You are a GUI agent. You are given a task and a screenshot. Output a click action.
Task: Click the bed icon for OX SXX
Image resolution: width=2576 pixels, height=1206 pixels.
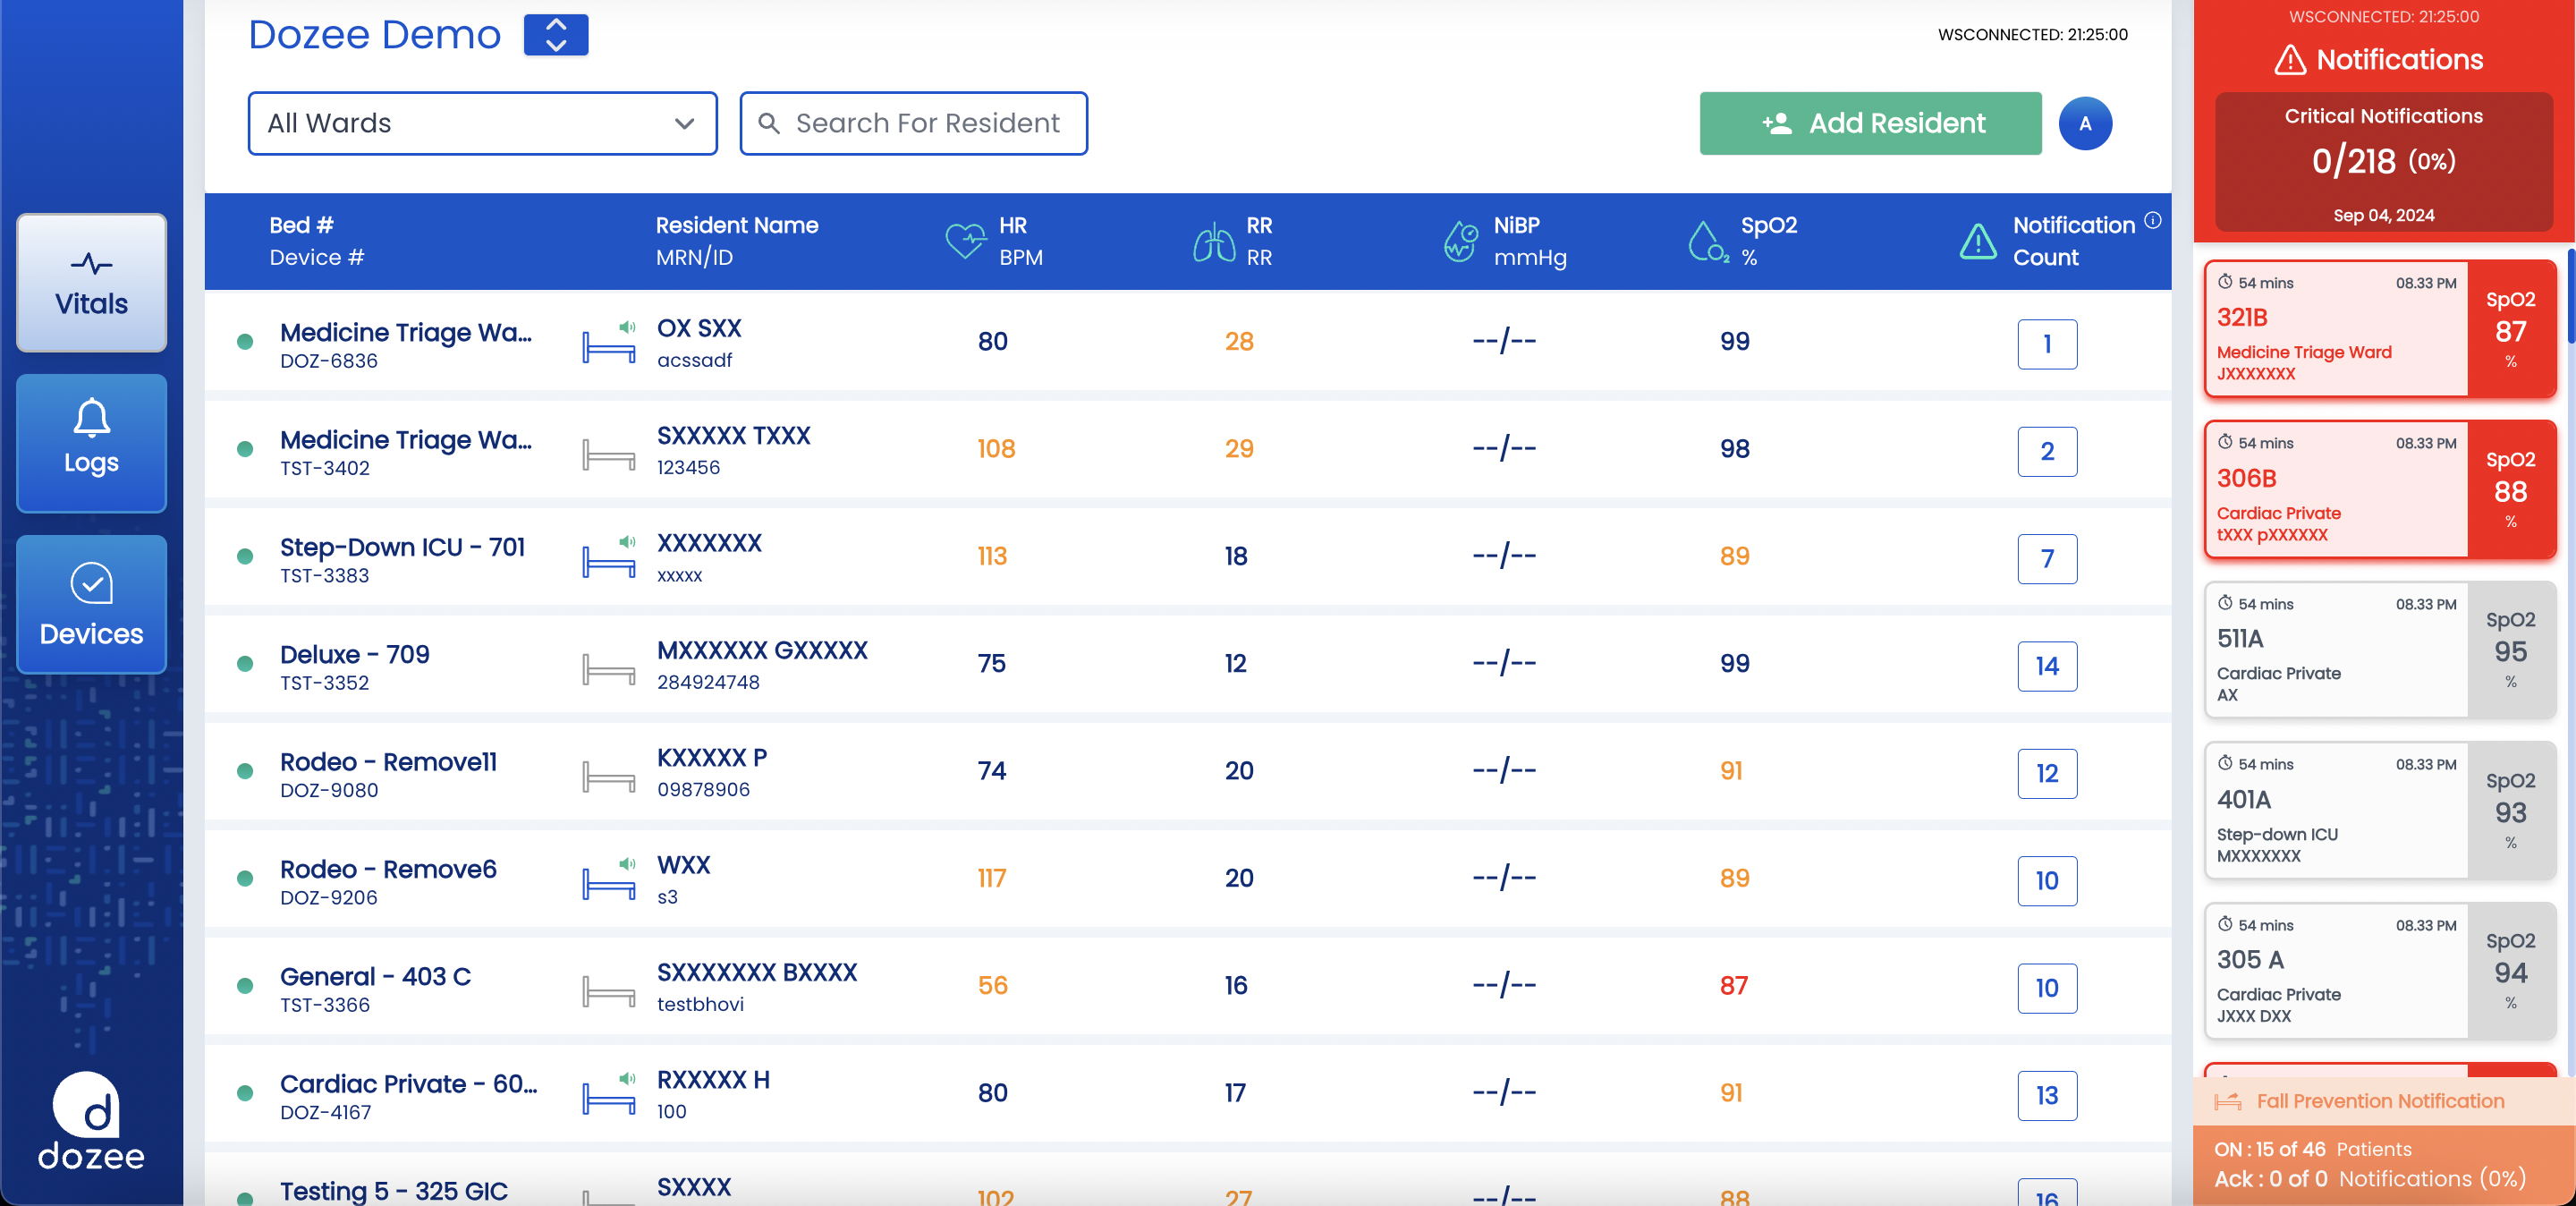tap(608, 346)
